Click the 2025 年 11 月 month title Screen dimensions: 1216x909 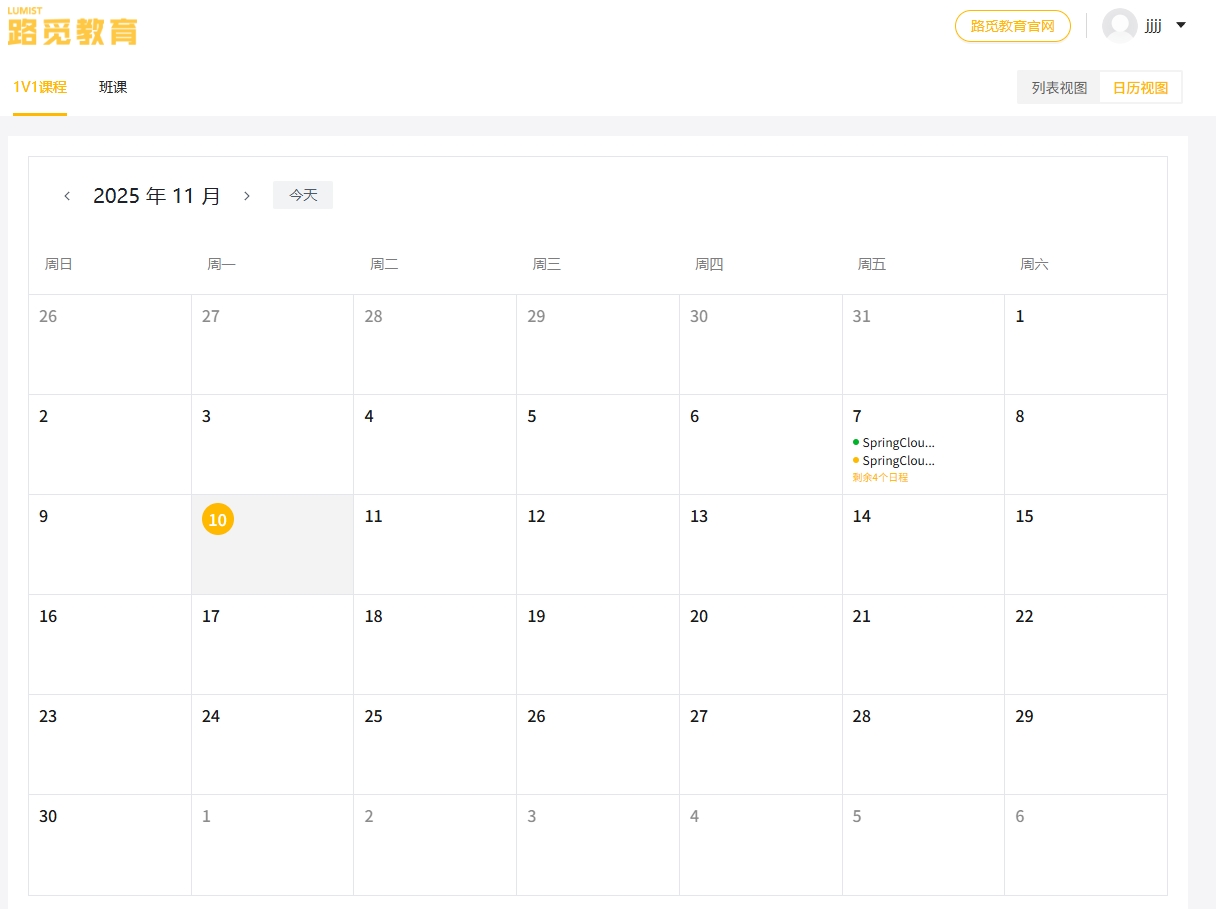point(157,196)
